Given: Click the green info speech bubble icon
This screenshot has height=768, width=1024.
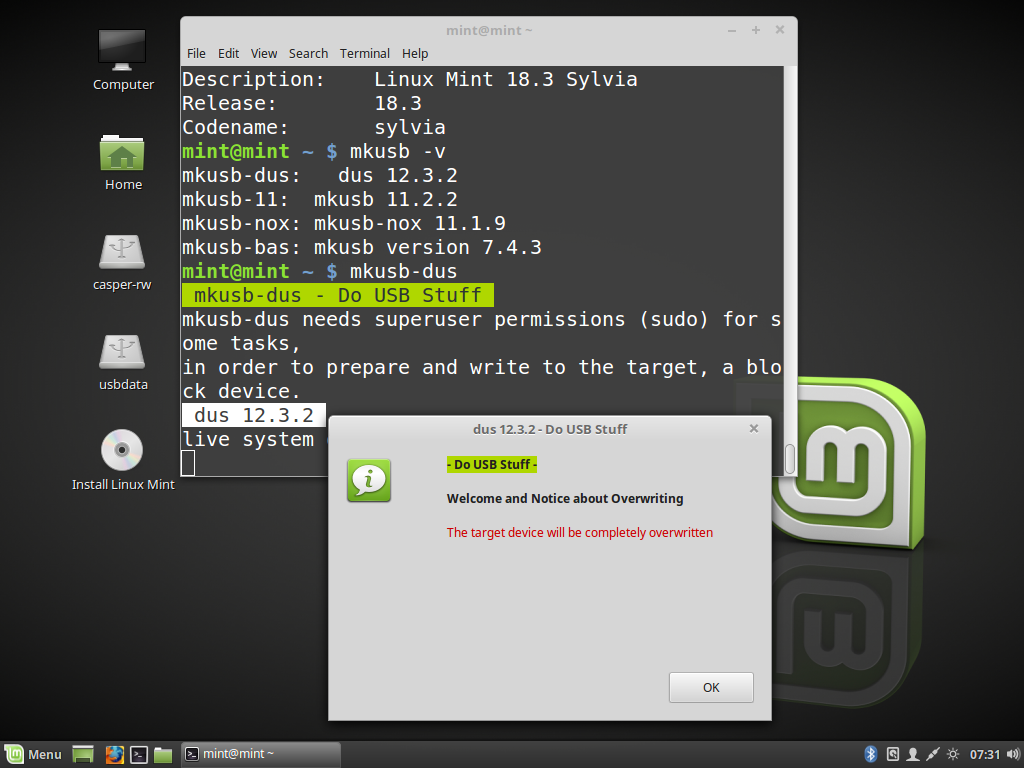Looking at the screenshot, I should tap(369, 480).
